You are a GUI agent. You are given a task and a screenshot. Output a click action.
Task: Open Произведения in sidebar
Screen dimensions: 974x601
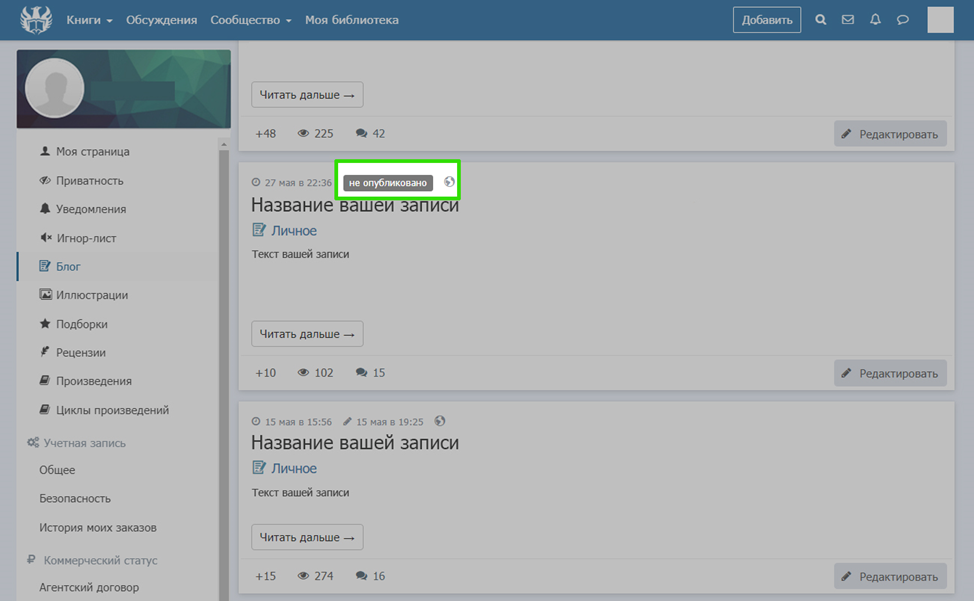point(94,381)
